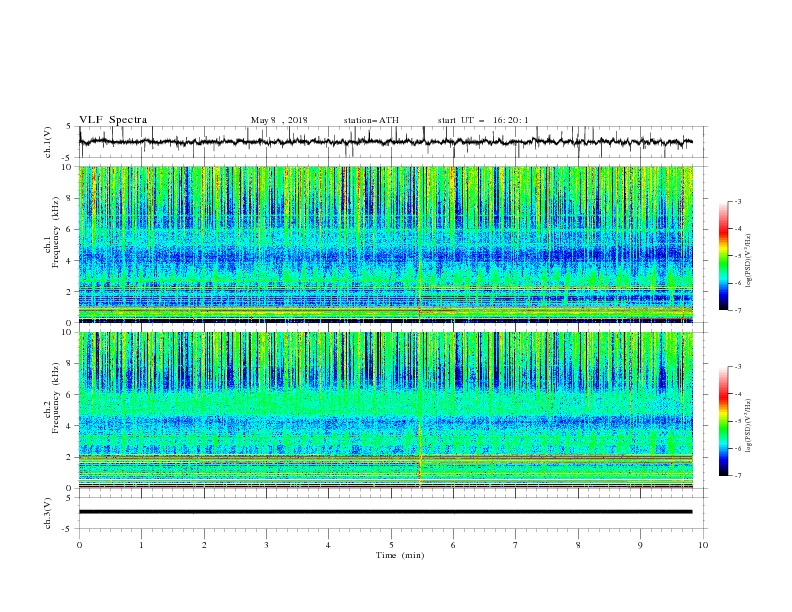Click the log(PSD) label beside ch.1 colorbar

[x=749, y=261]
